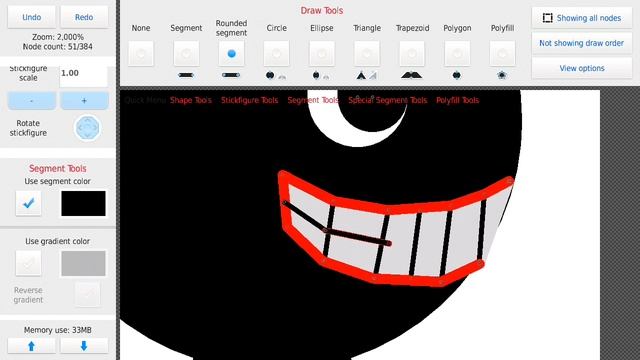Open Segment Tools quick menu
This screenshot has width=640, height=360.
(313, 100)
